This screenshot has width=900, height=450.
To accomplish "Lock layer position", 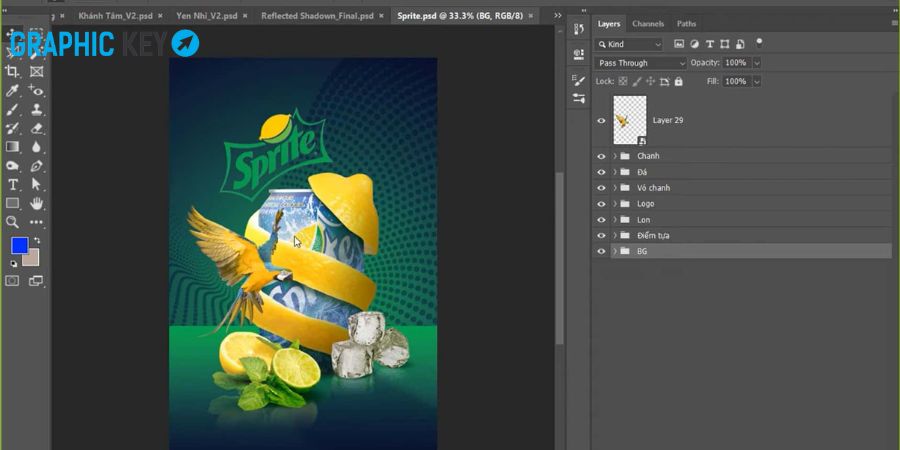I will (x=651, y=82).
